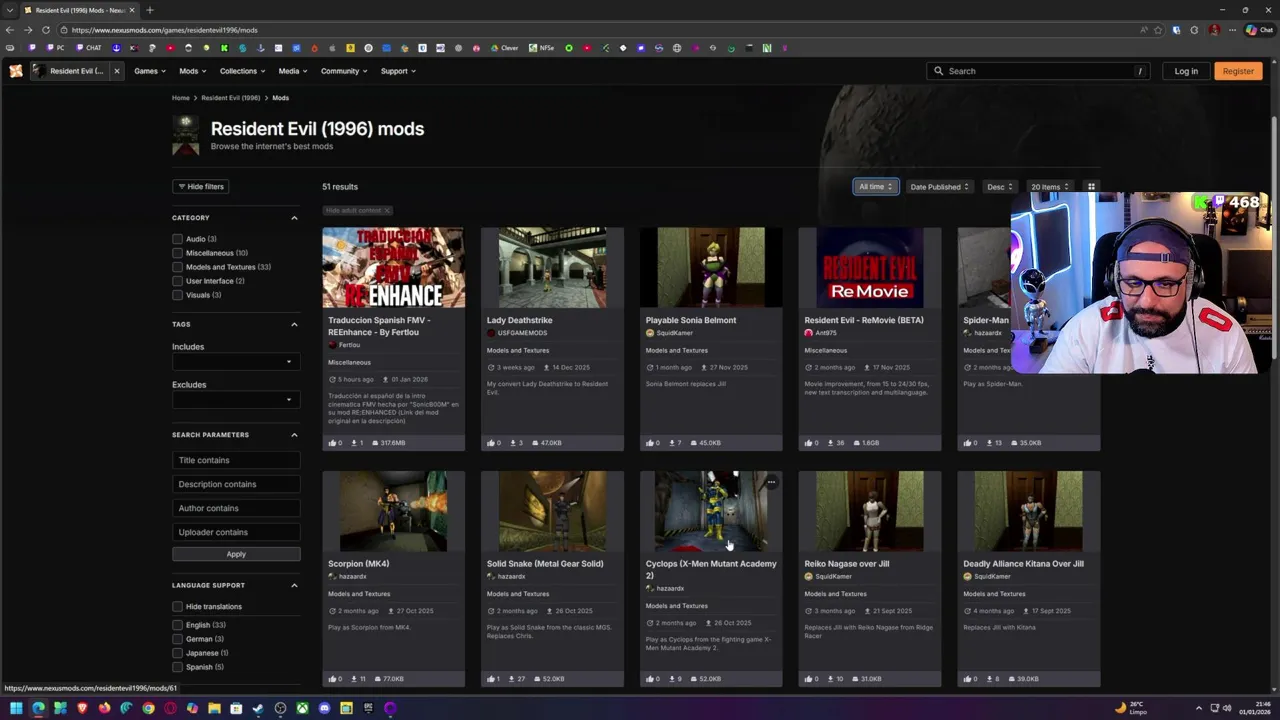Click the magnifier icon in Search box
Screen dimensions: 1280x720
(938, 71)
